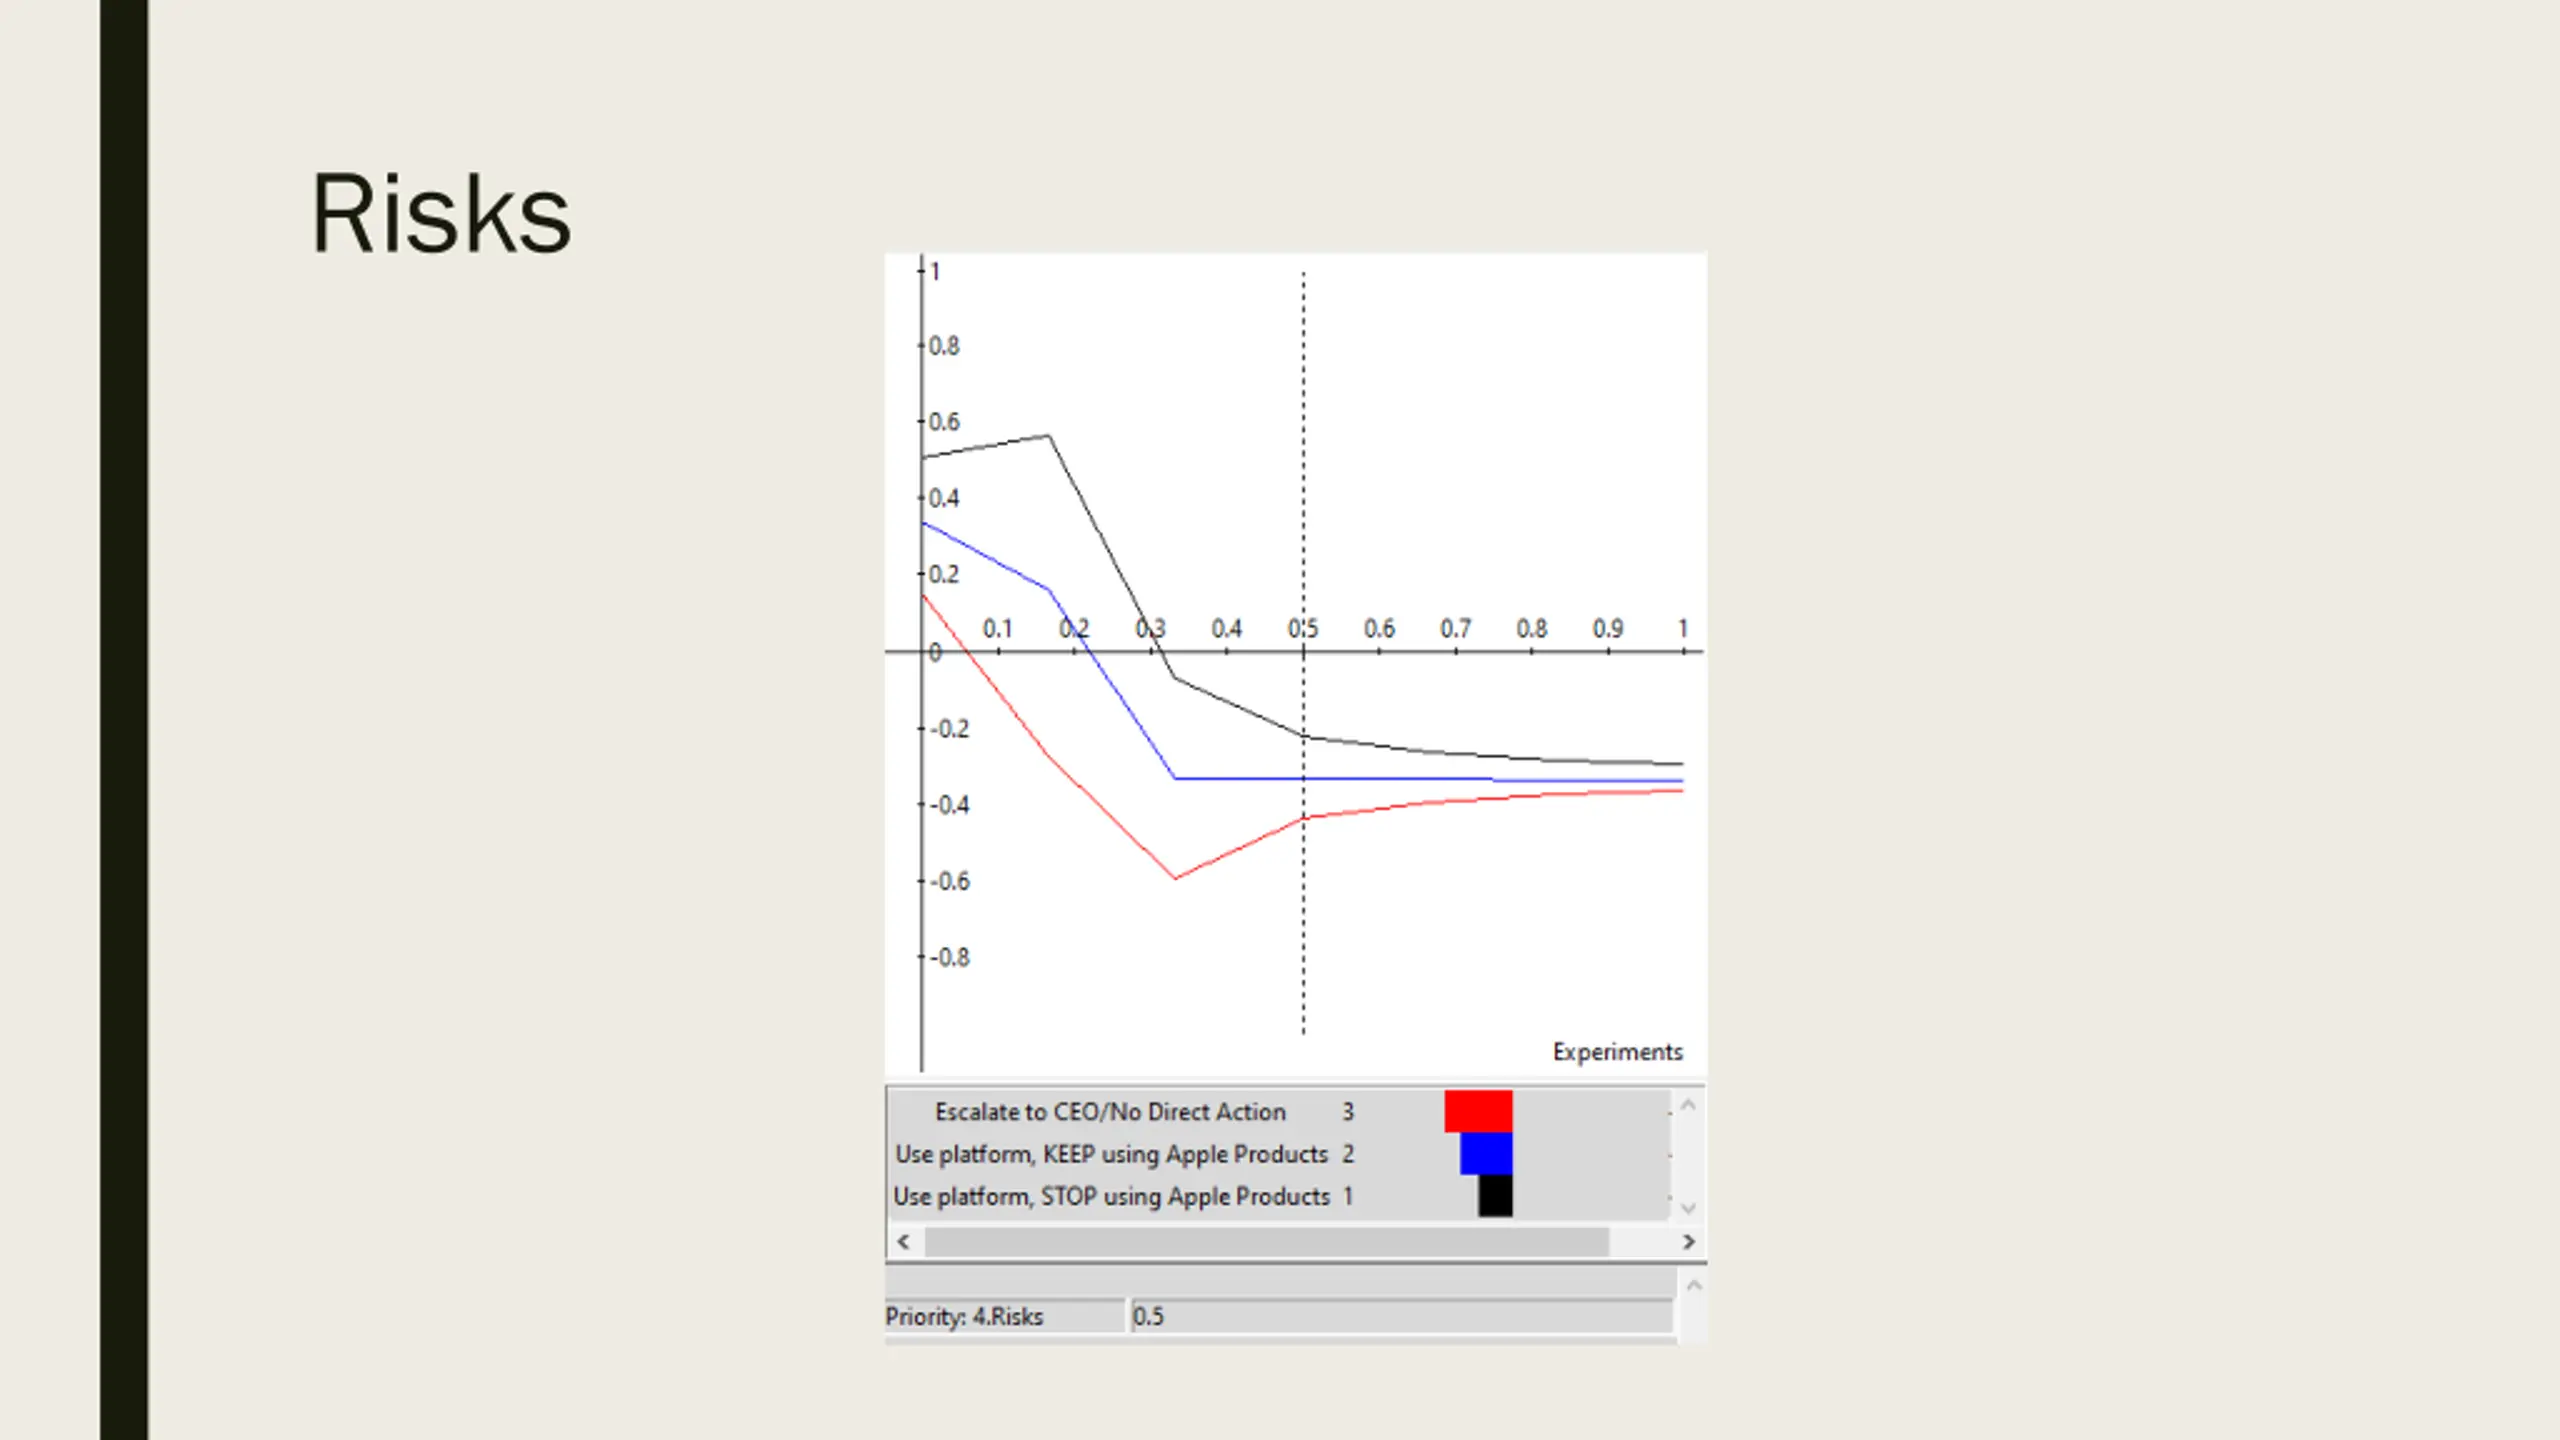Click the horizontal scrollbar right arrow
The image size is (2560, 1440).
pos(1688,1242)
